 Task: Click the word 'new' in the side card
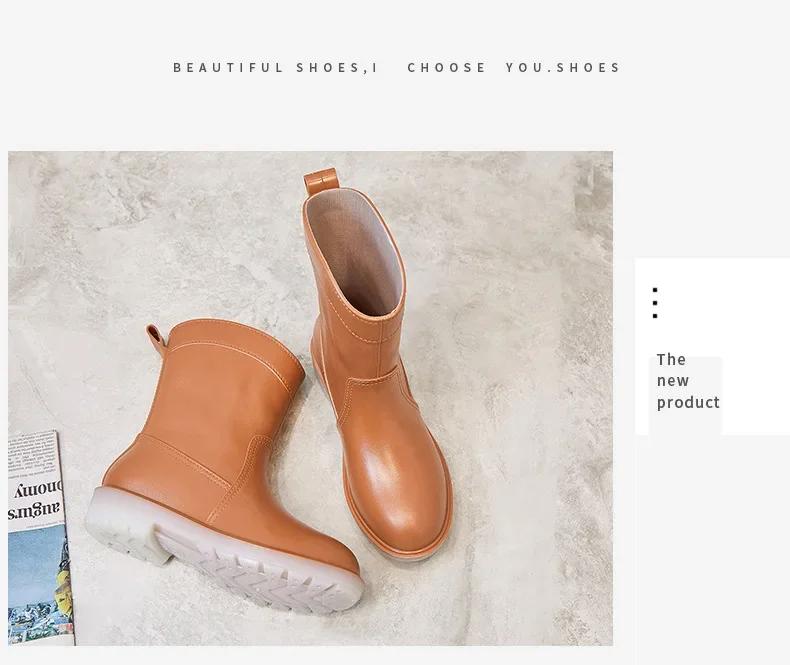tap(673, 381)
